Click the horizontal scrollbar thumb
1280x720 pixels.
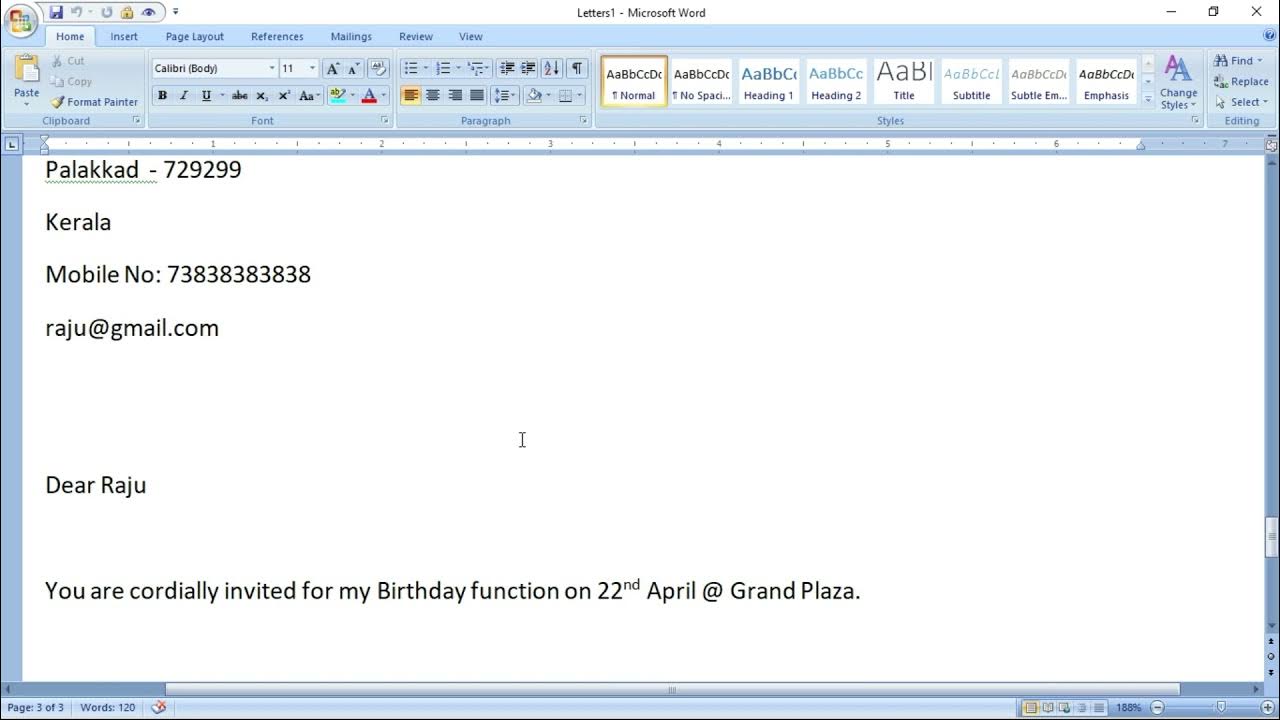672,689
